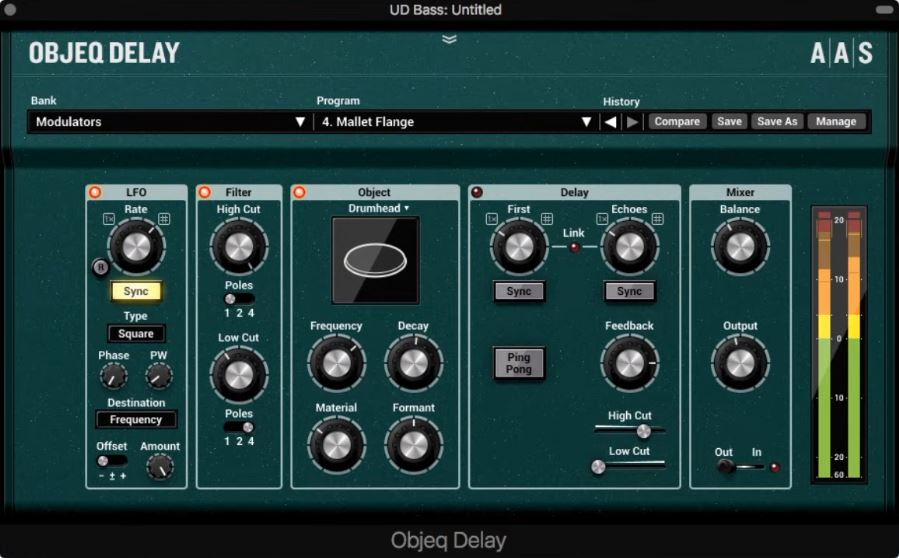Click the Material knob
Screen dimensions: 899x558
click(x=337, y=445)
